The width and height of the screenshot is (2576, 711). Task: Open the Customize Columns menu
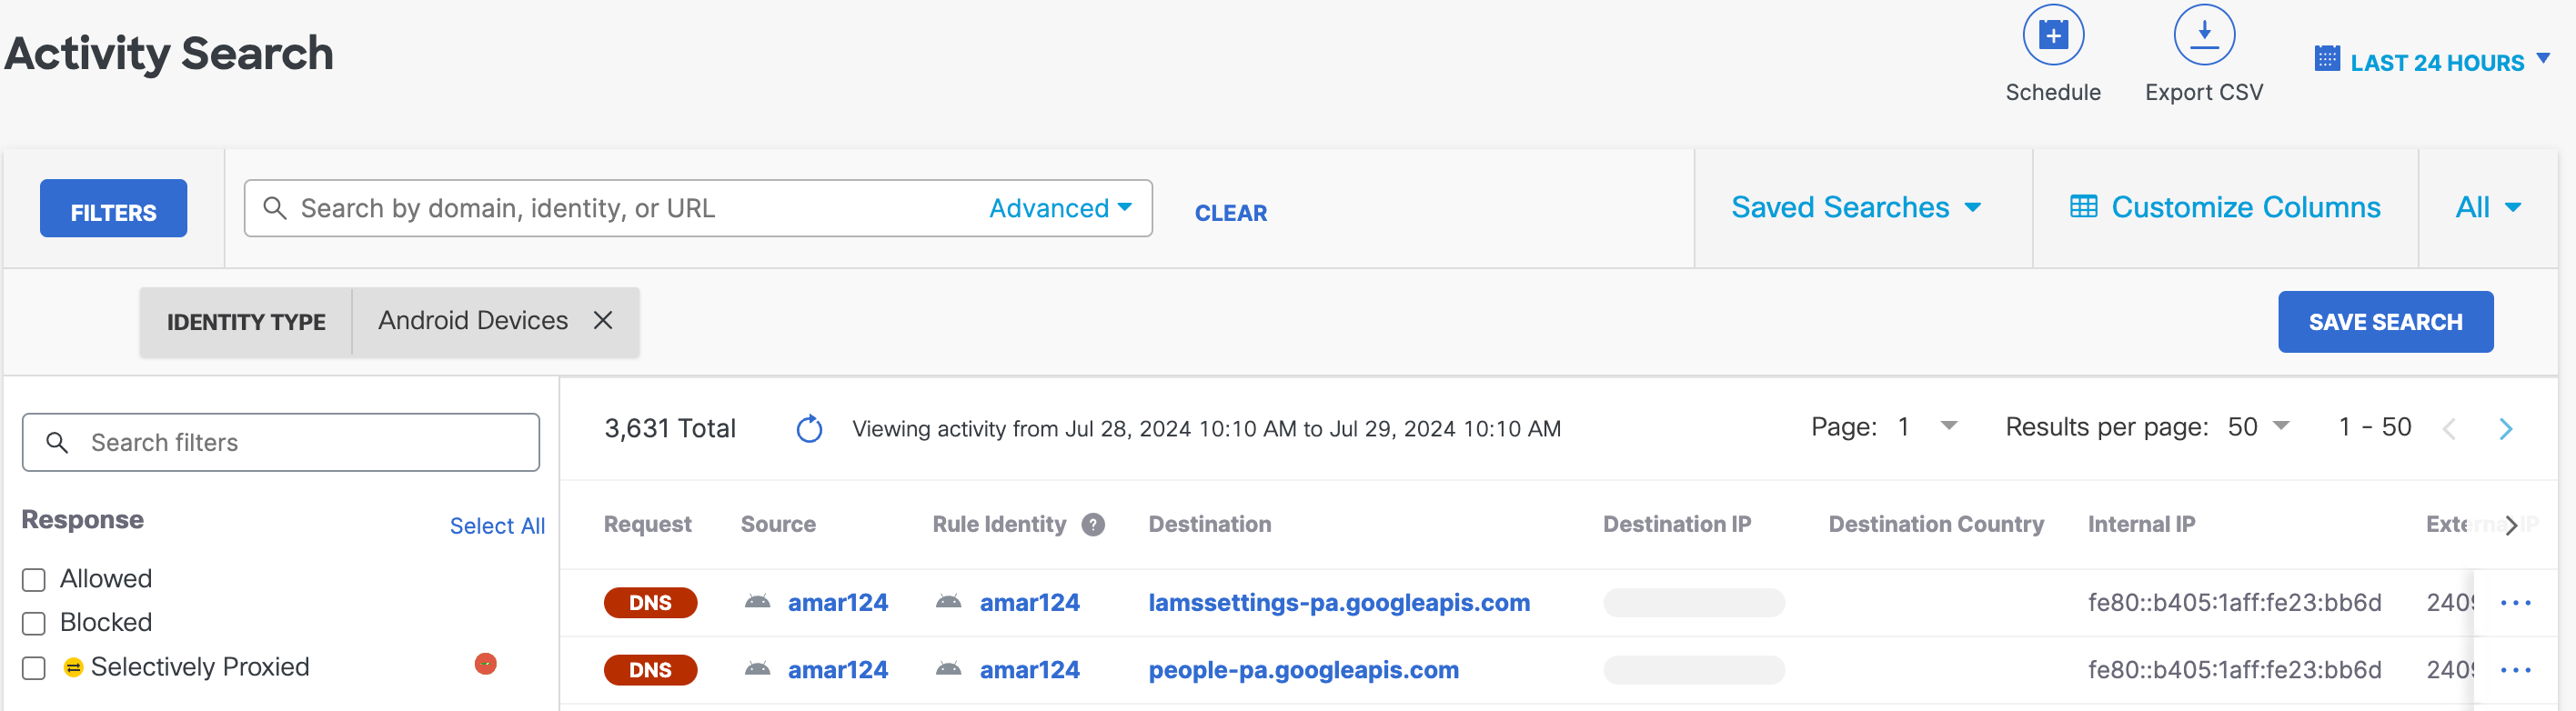(x=2225, y=208)
